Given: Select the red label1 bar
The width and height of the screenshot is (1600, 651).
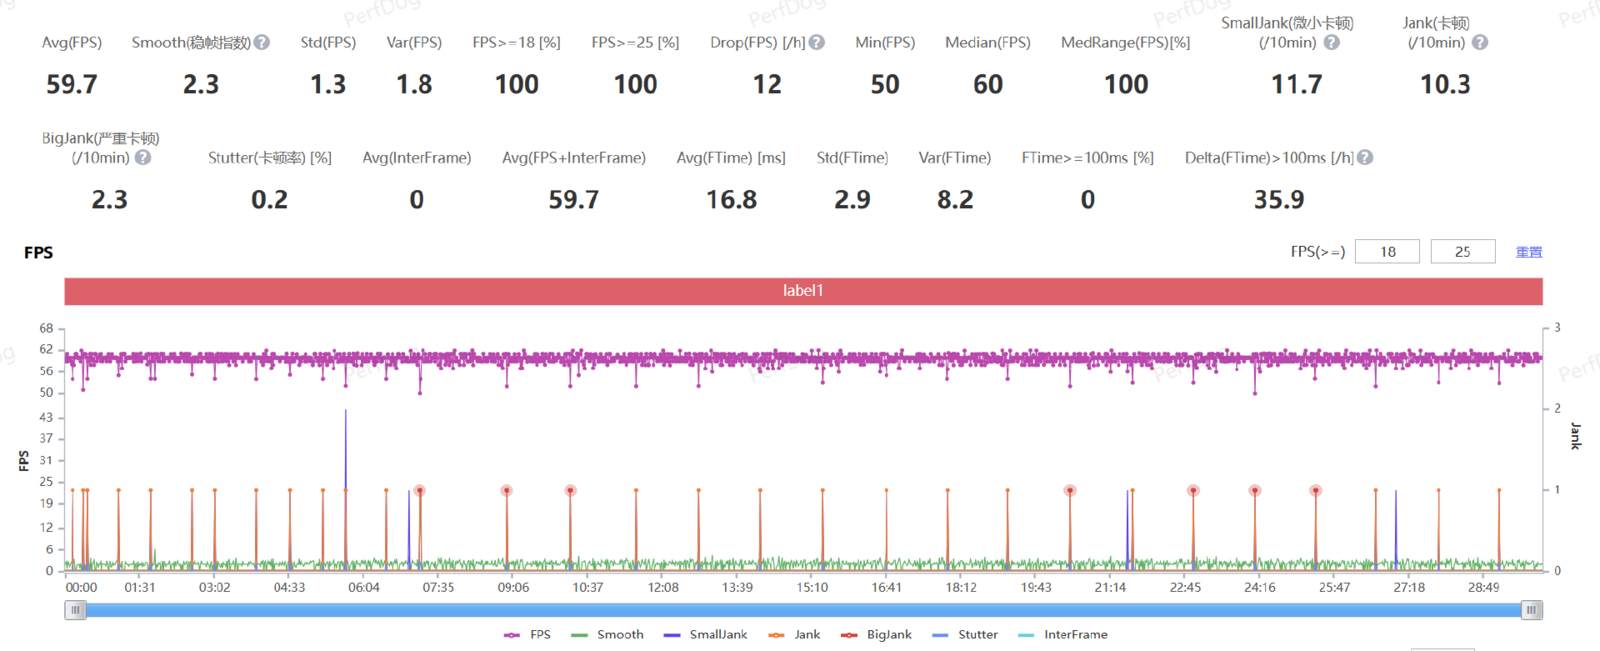Looking at the screenshot, I should click(x=803, y=291).
